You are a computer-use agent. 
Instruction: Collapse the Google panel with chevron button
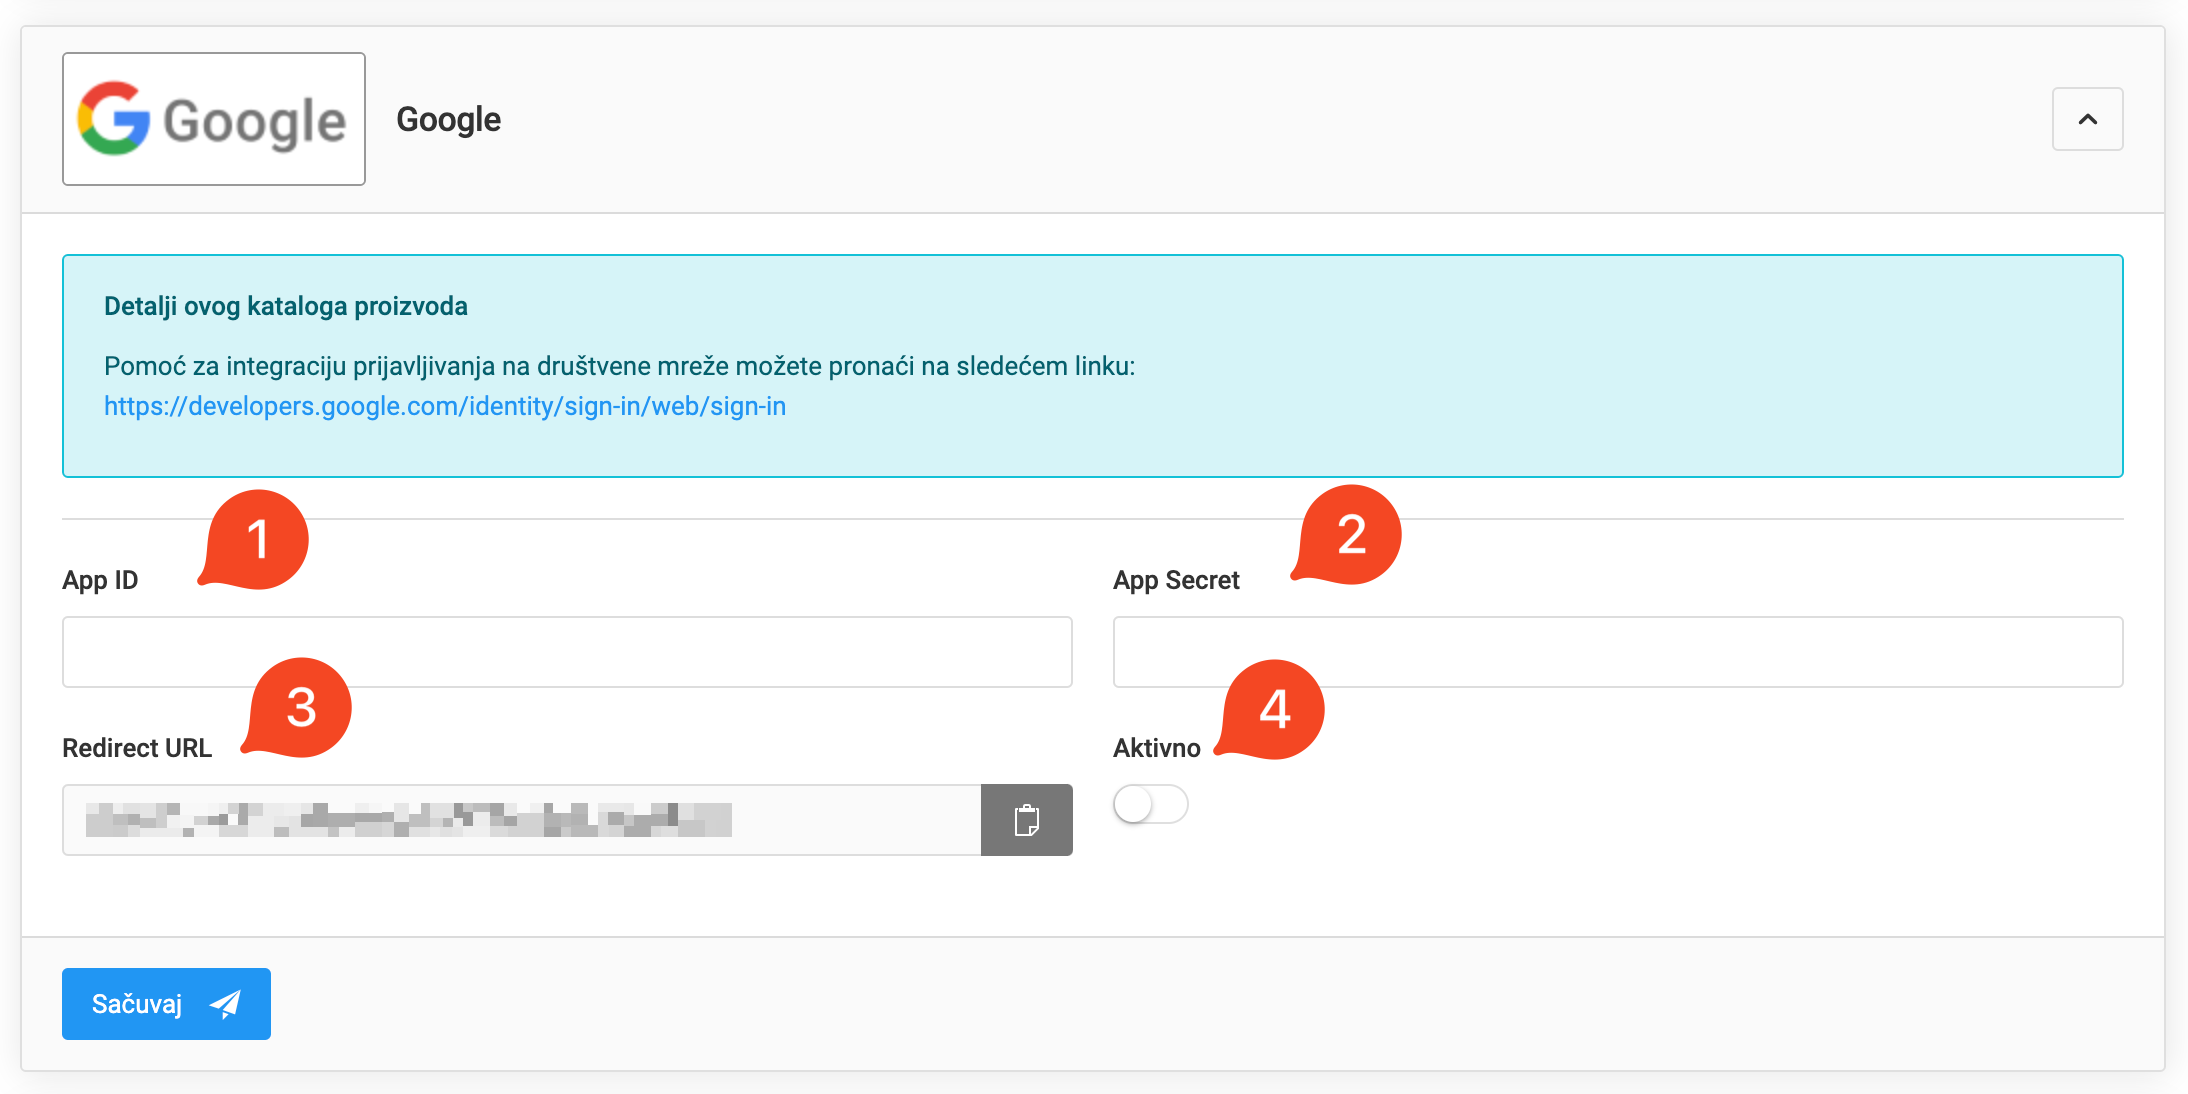tap(2087, 119)
